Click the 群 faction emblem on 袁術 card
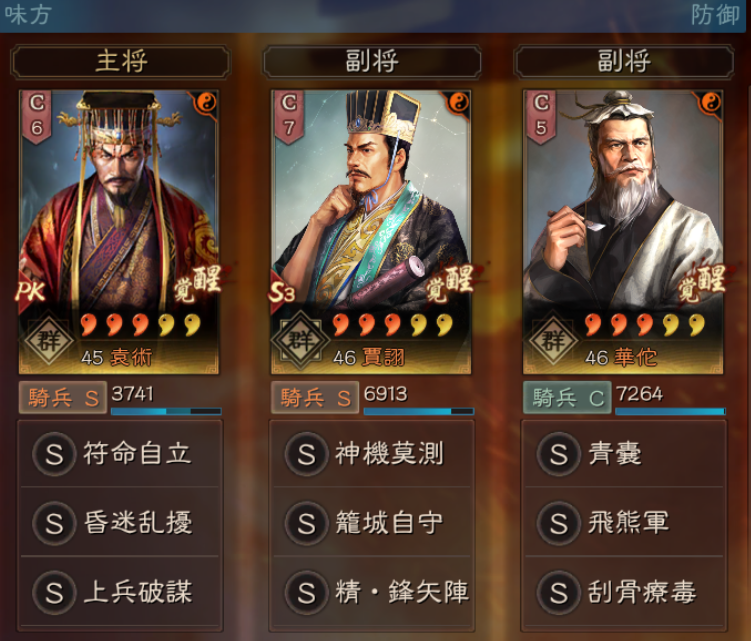The image size is (751, 641). click(49, 342)
